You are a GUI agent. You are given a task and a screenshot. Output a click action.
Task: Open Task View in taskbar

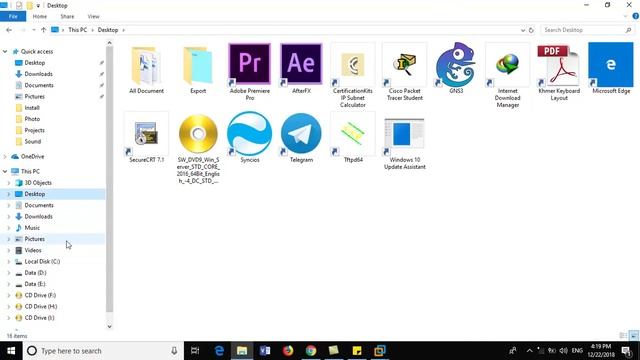(195, 351)
